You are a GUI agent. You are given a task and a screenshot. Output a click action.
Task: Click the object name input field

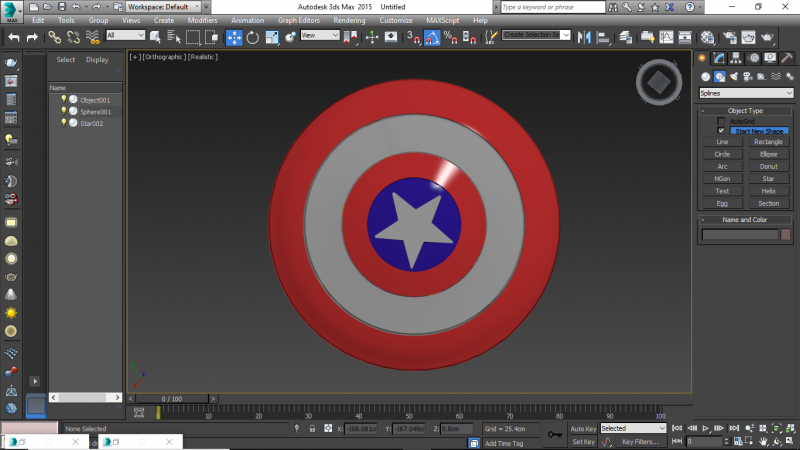click(x=740, y=234)
